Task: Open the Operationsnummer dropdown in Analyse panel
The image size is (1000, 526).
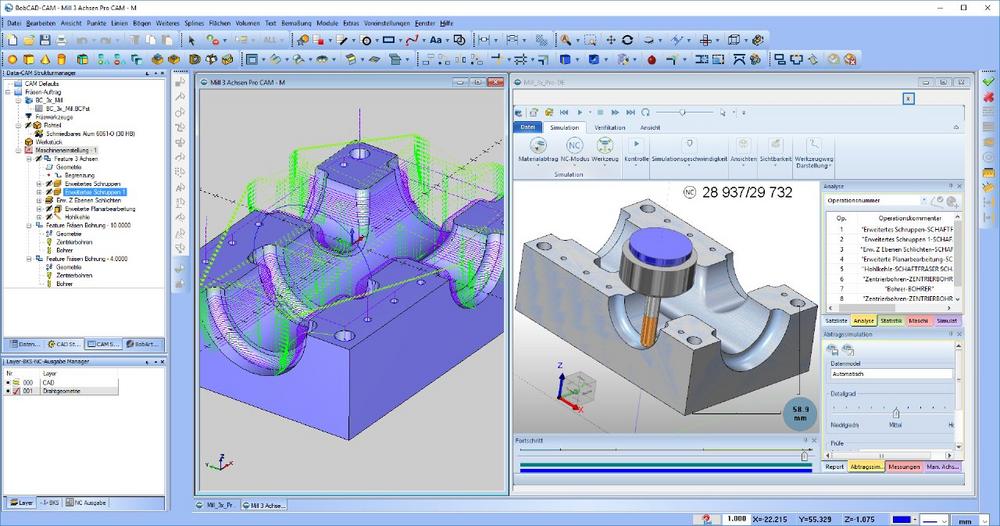Action: 922,201
